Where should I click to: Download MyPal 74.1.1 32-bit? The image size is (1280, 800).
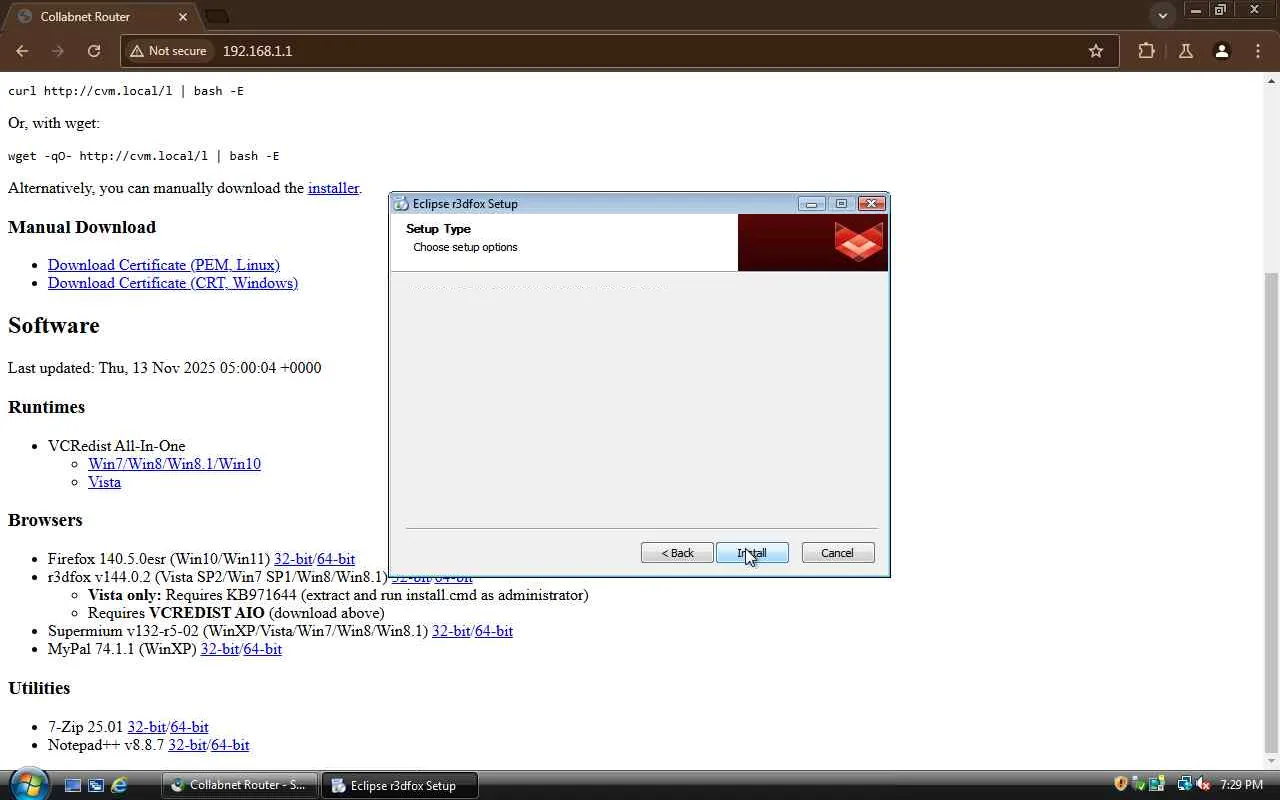[x=220, y=649]
